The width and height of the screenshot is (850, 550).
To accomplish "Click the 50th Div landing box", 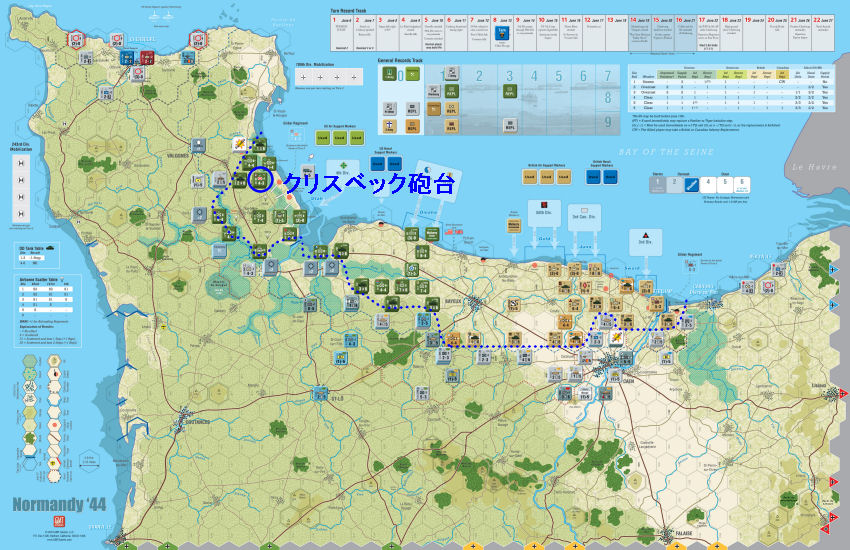I will point(544,212).
